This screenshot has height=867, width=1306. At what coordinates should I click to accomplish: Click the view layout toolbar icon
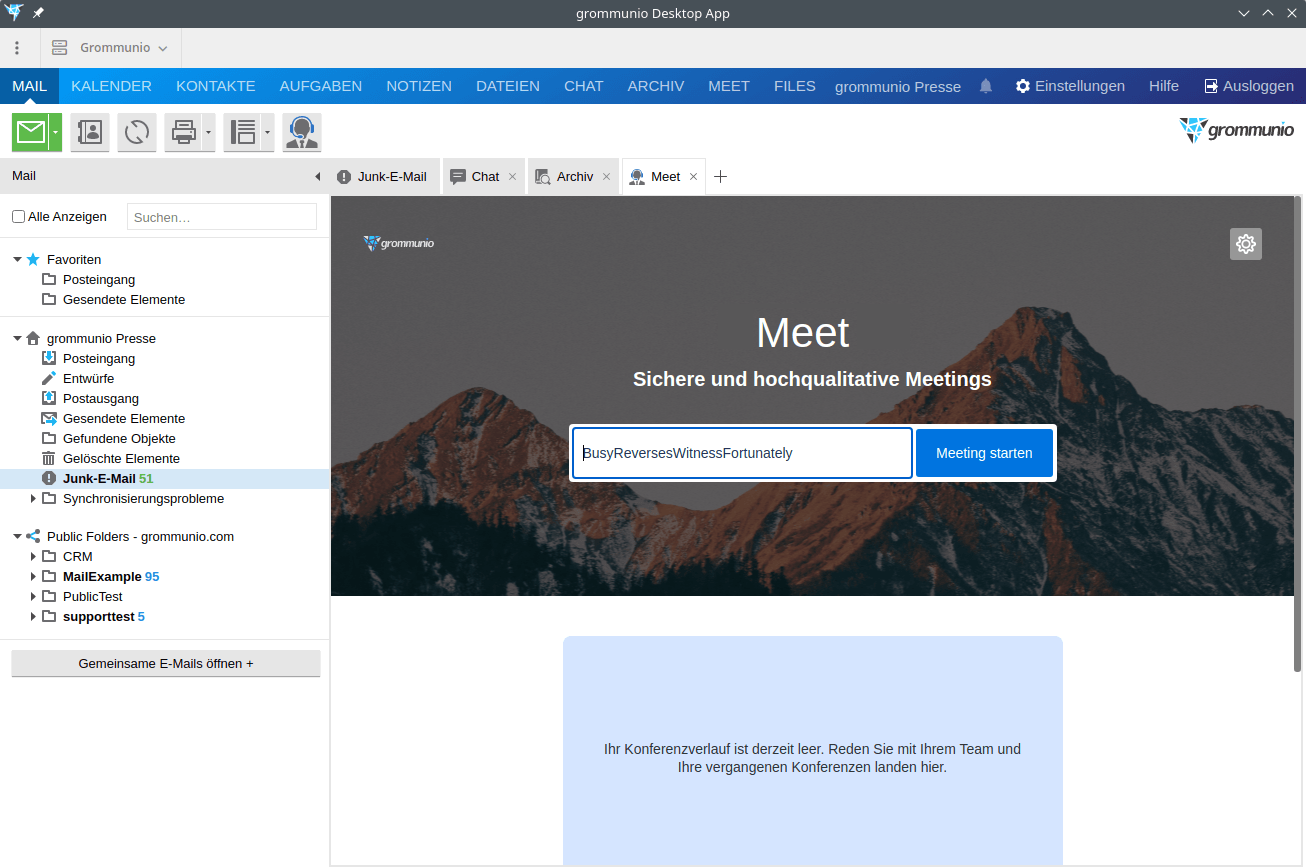coord(242,132)
